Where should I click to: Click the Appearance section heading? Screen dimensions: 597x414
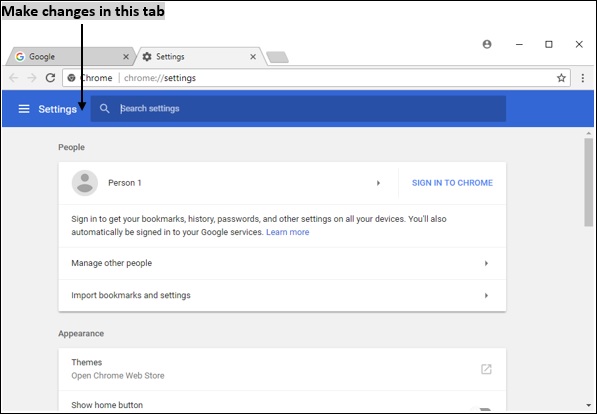click(x=81, y=334)
